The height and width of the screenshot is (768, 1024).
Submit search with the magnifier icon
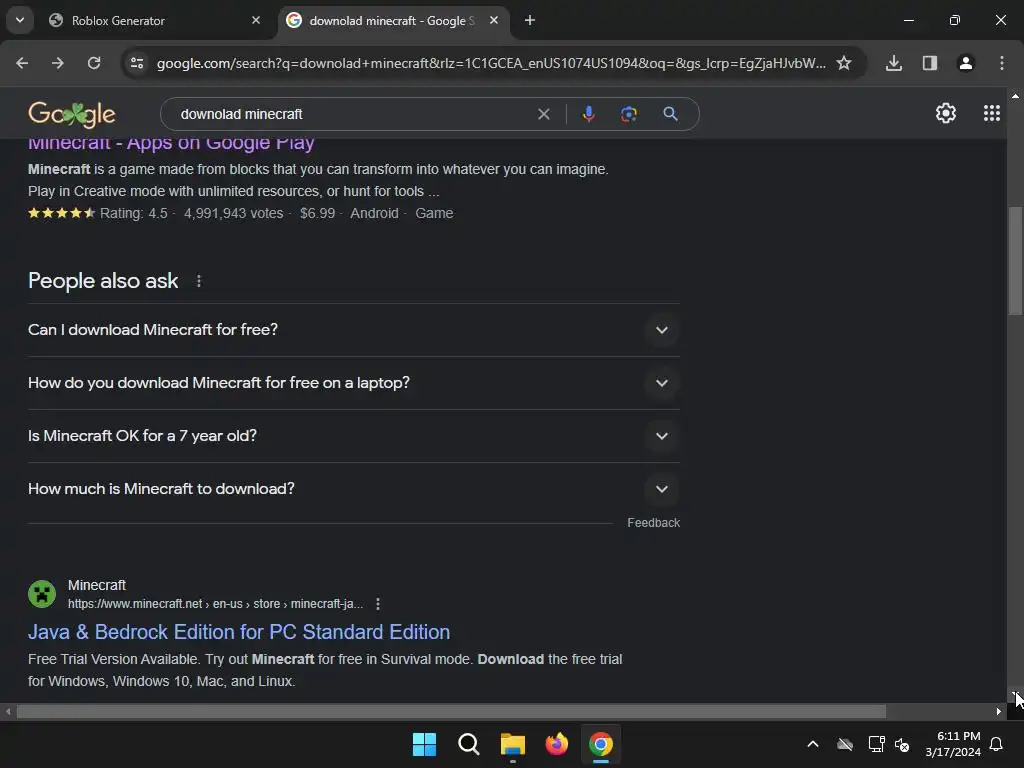670,114
